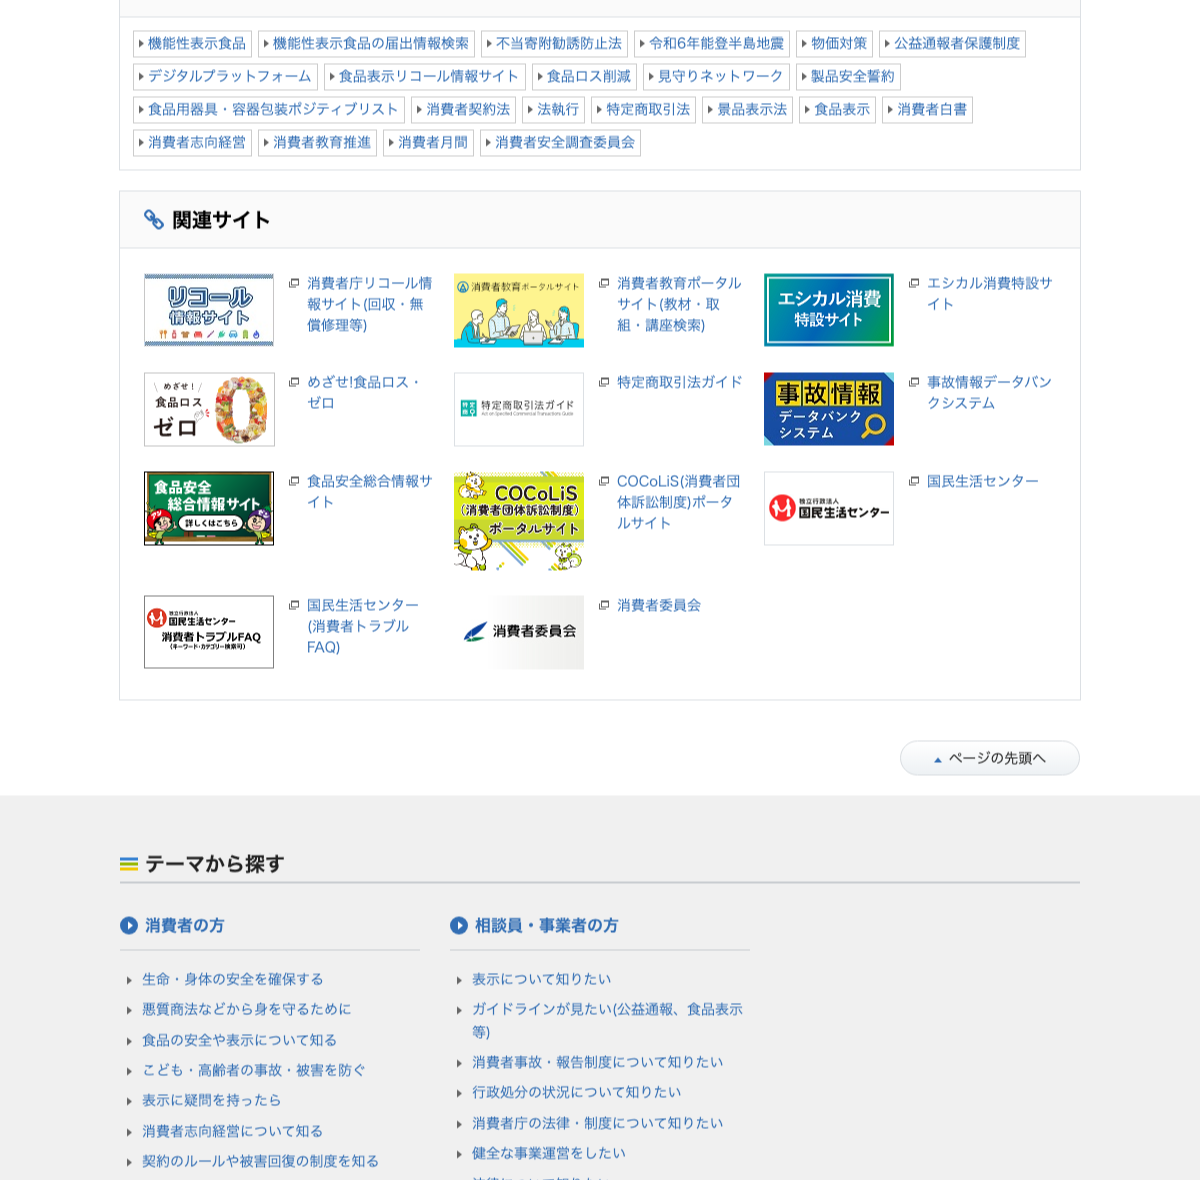The width and height of the screenshot is (1200, 1180).
Task: Click the COCoLiS ポータルサイト text link
Action: 680,502
